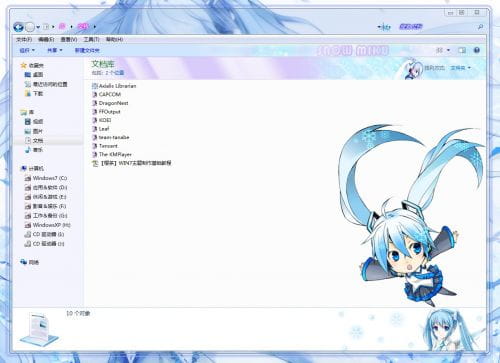500x363 pixels.
Task: Select the first file above CAPCOM
Action: (x=114, y=86)
